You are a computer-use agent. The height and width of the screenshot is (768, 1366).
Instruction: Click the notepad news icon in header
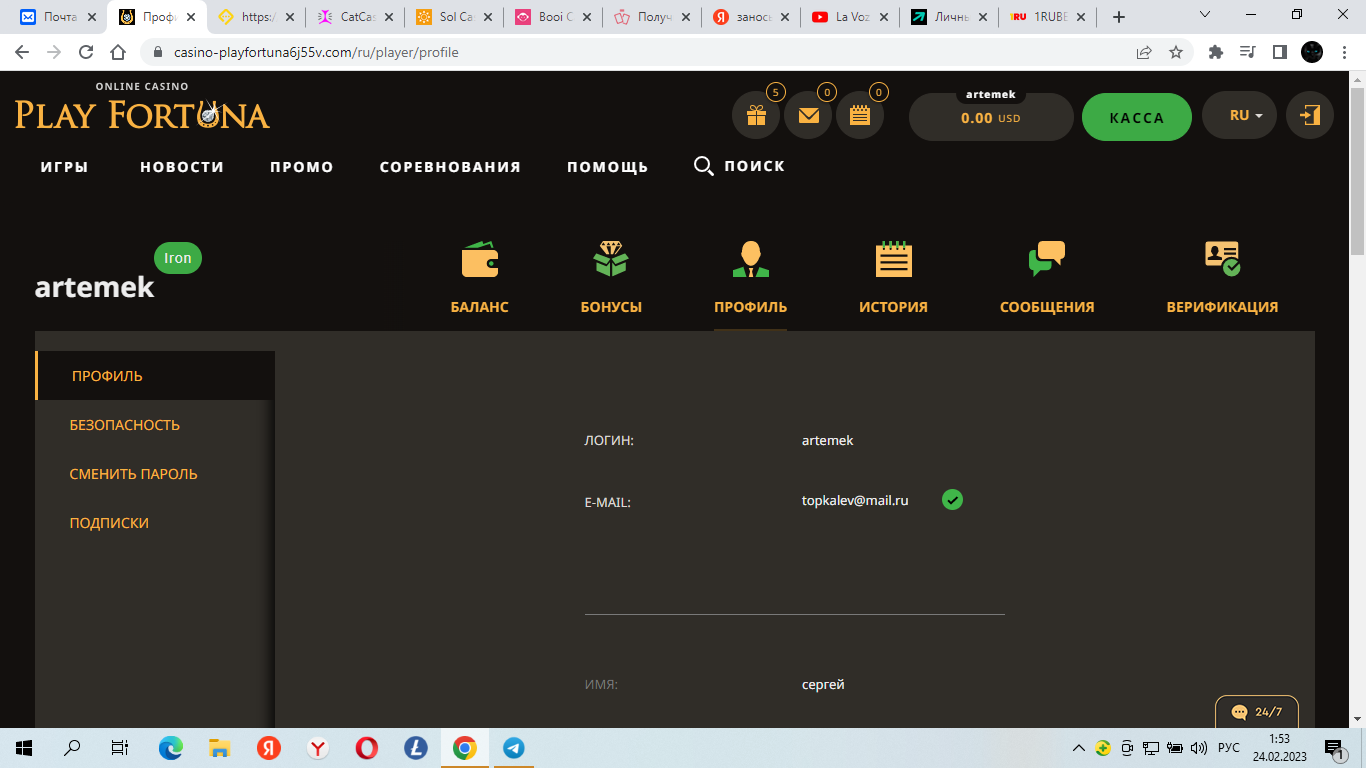coord(859,116)
